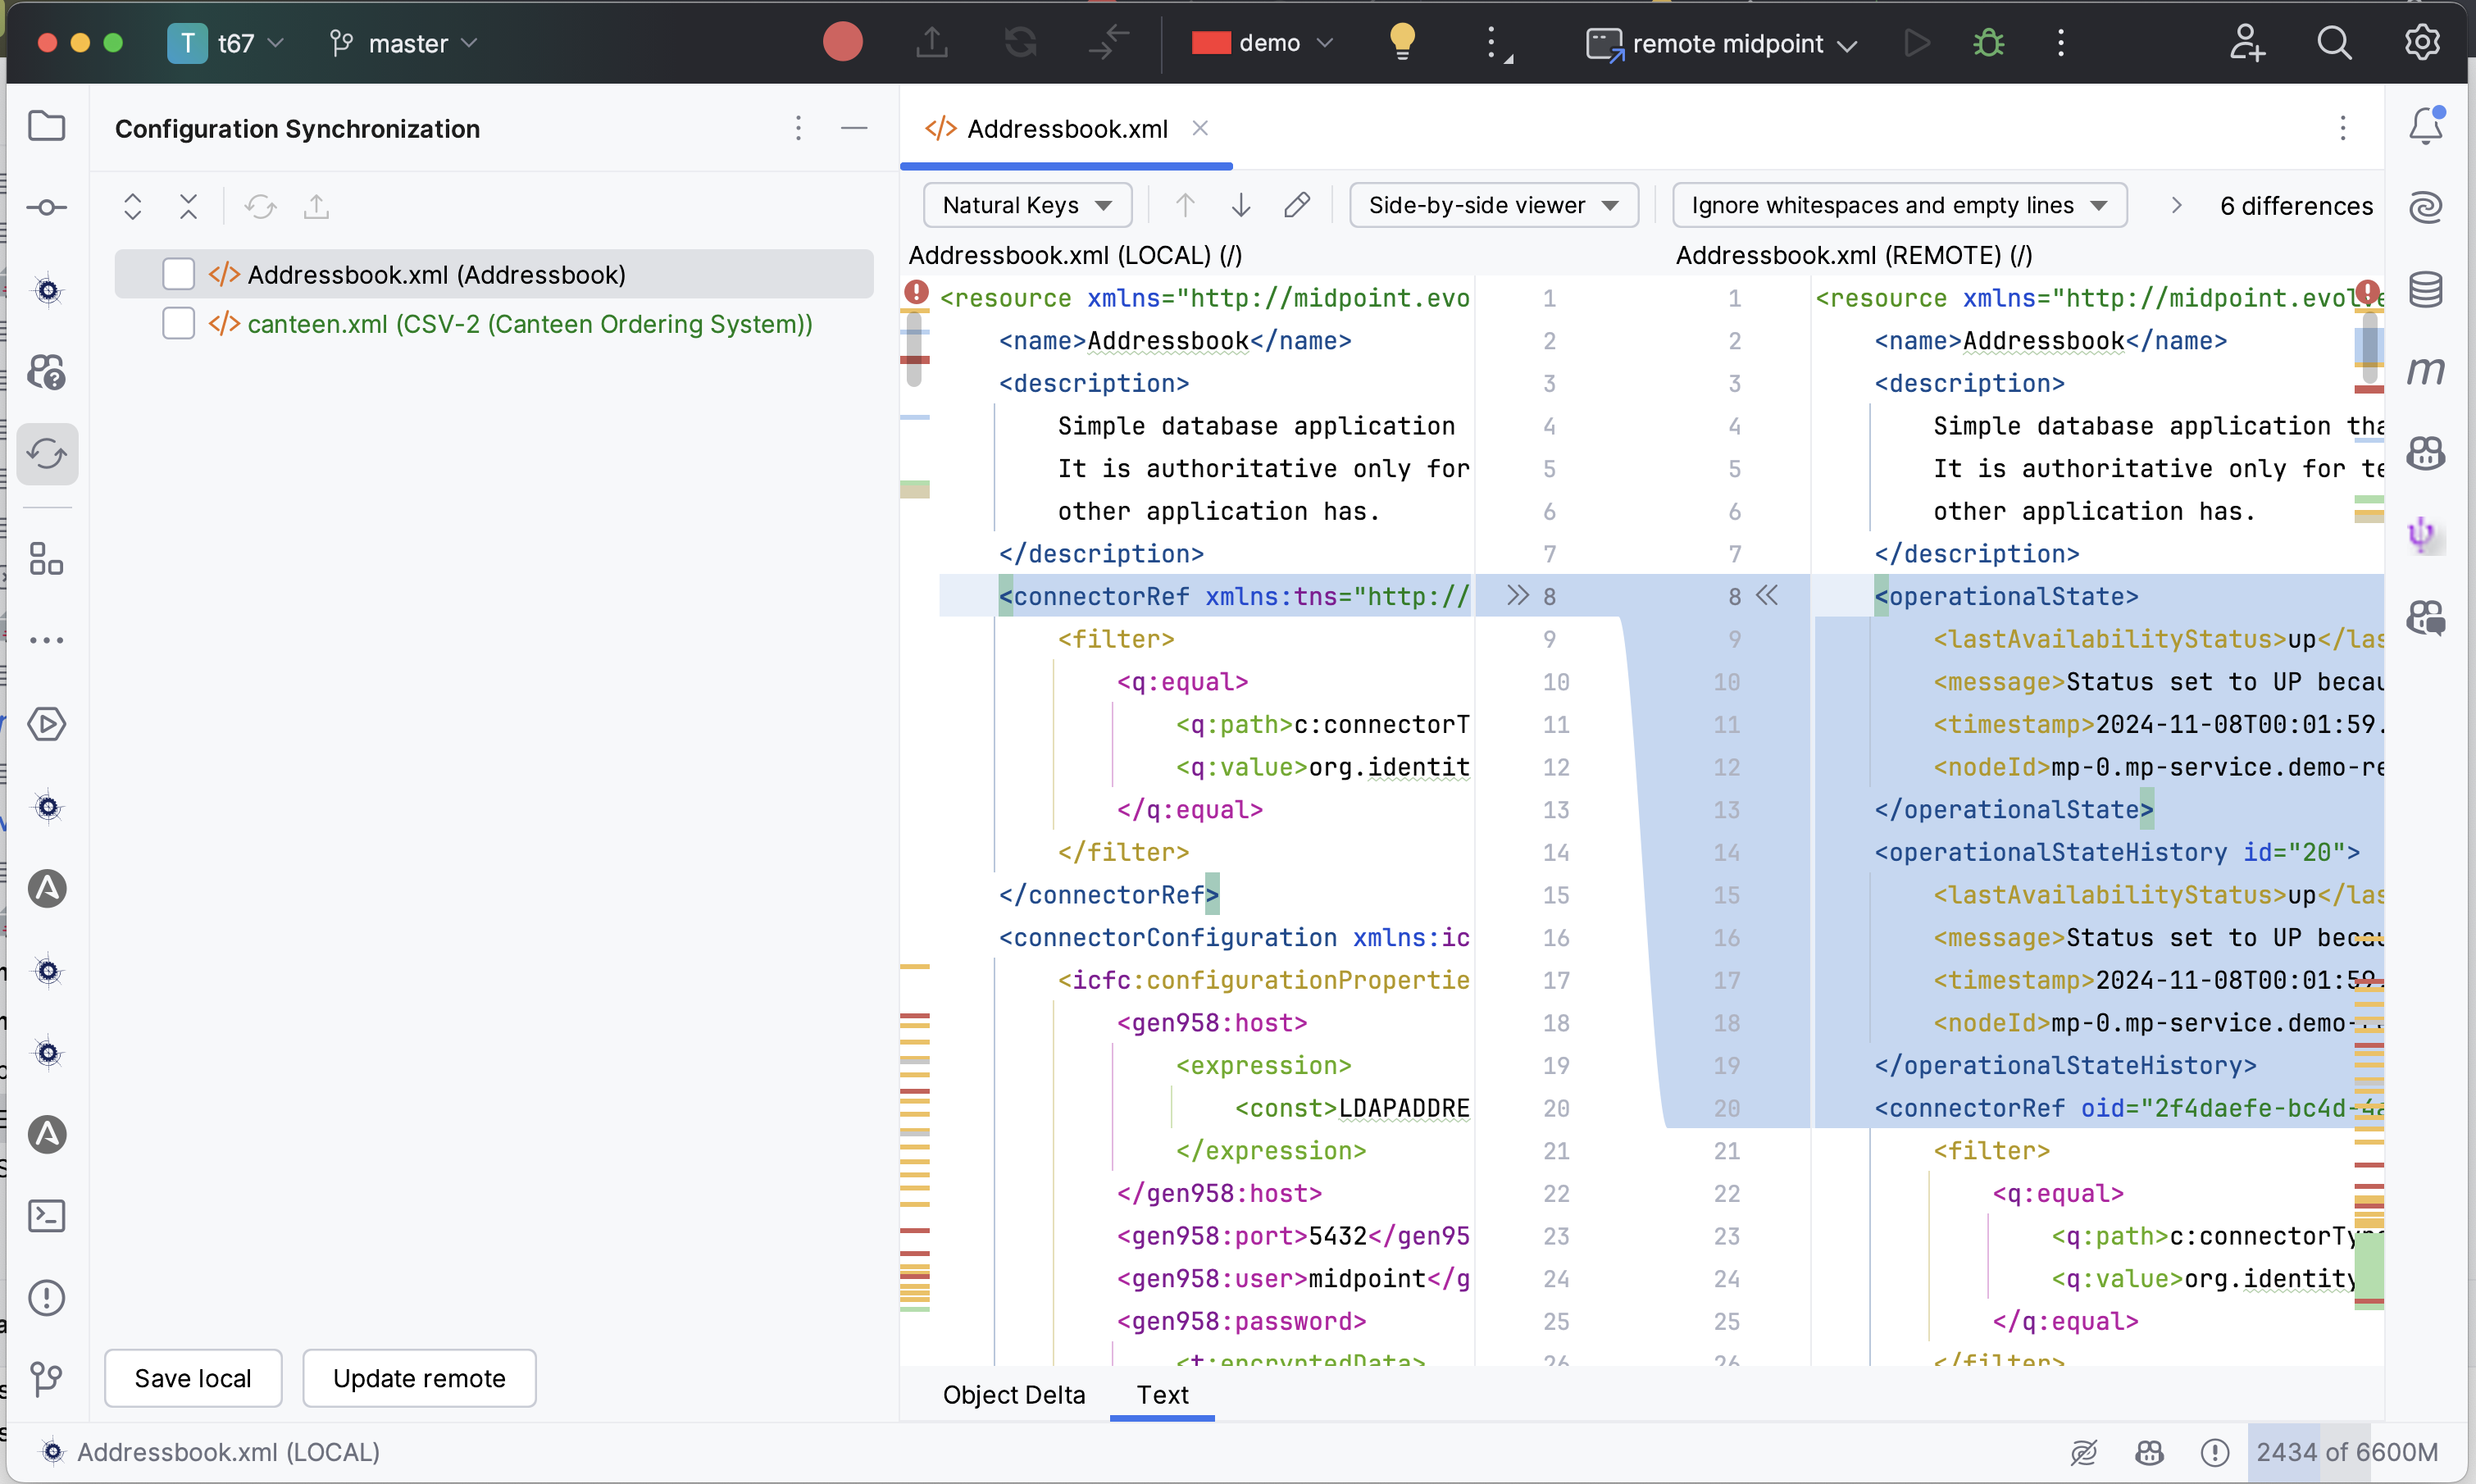Open the notifications bell
The height and width of the screenshot is (1484, 2476).
coord(2424,126)
